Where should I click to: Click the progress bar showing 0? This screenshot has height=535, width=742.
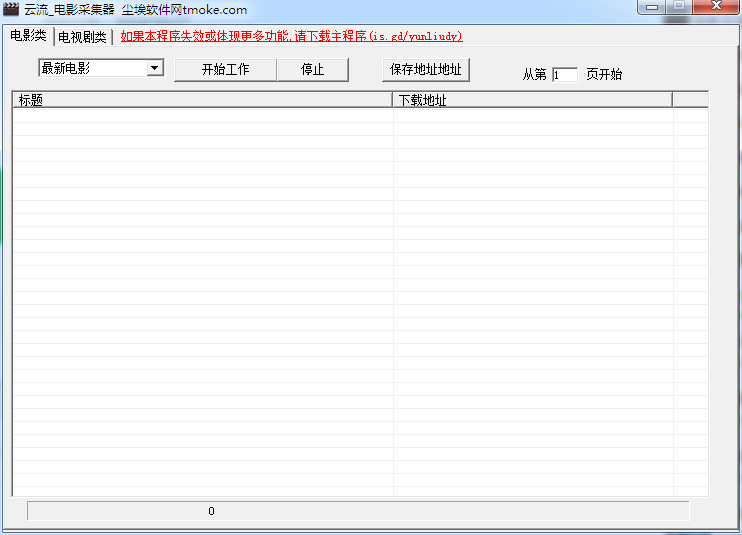358,511
